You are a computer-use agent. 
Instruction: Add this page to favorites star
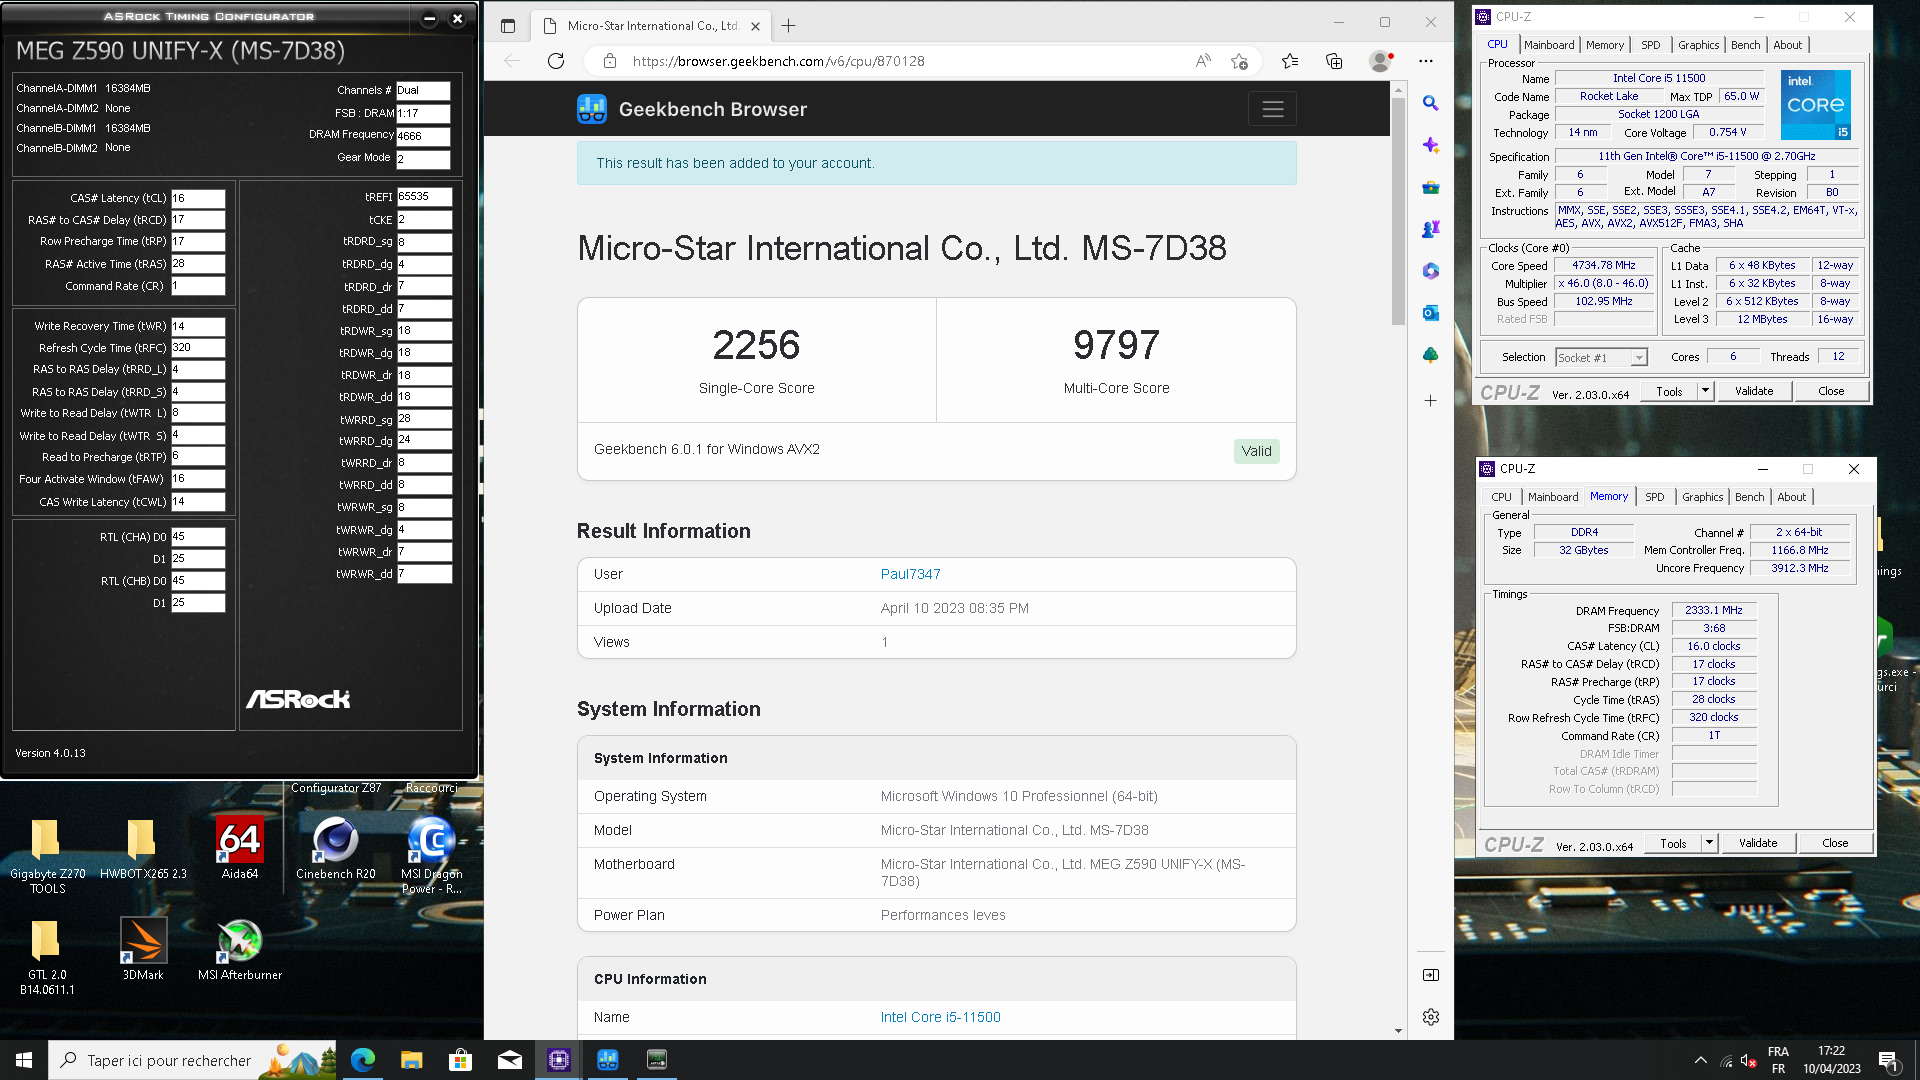coord(1240,61)
